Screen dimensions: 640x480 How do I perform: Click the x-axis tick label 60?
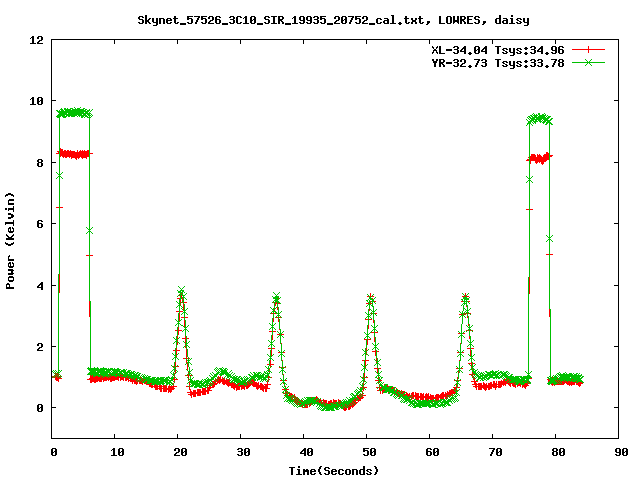point(432,452)
